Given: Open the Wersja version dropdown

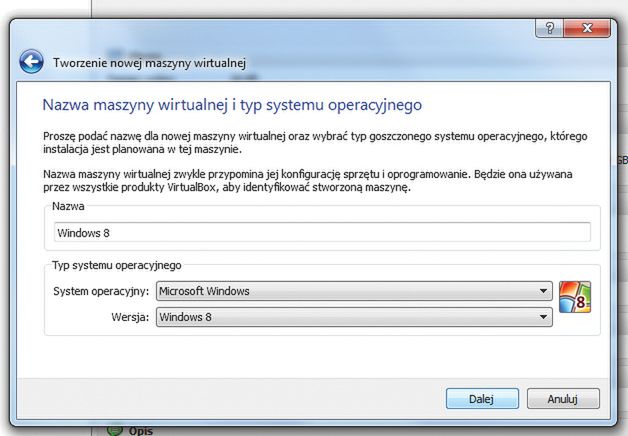Looking at the screenshot, I should 354,317.
